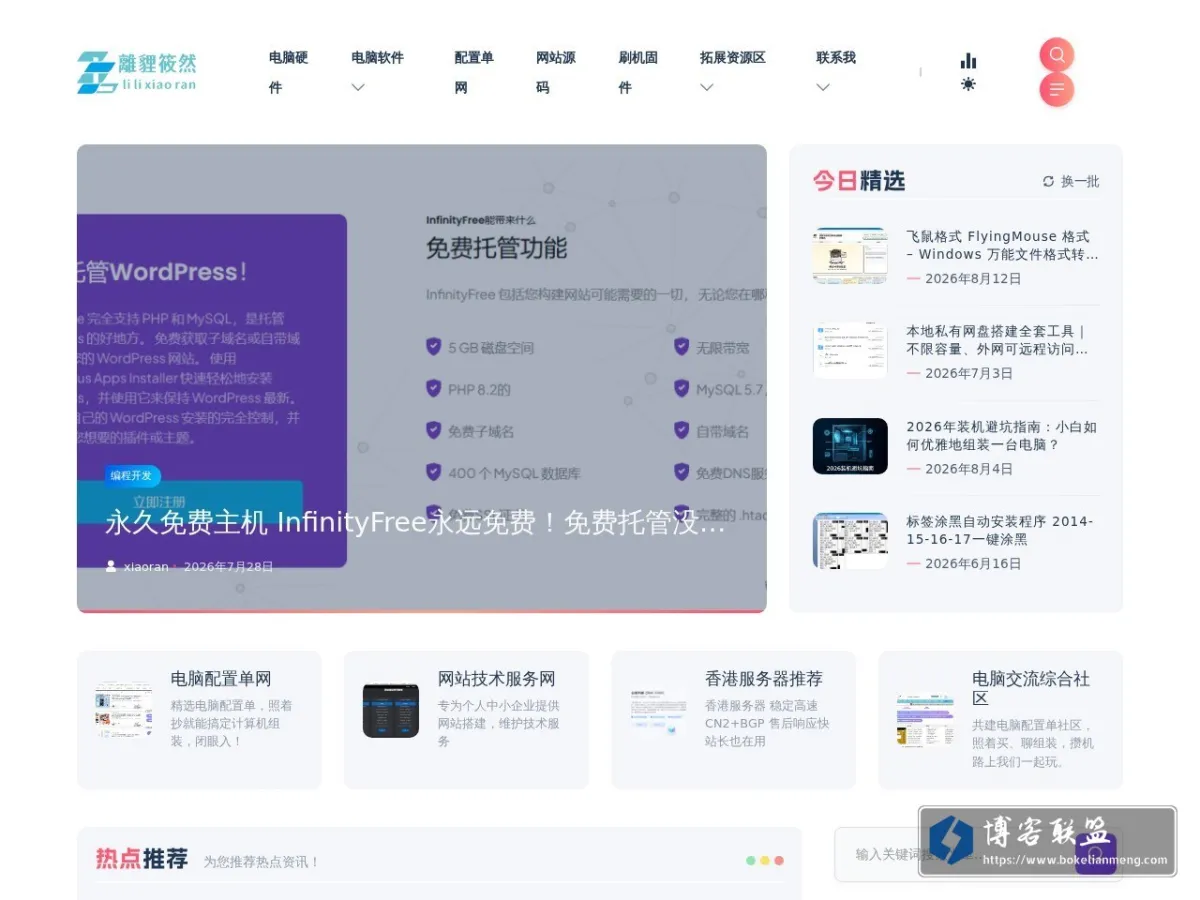Expand the 电脑软件 dropdown chevron
This screenshot has height=900, width=1200.
(358, 87)
